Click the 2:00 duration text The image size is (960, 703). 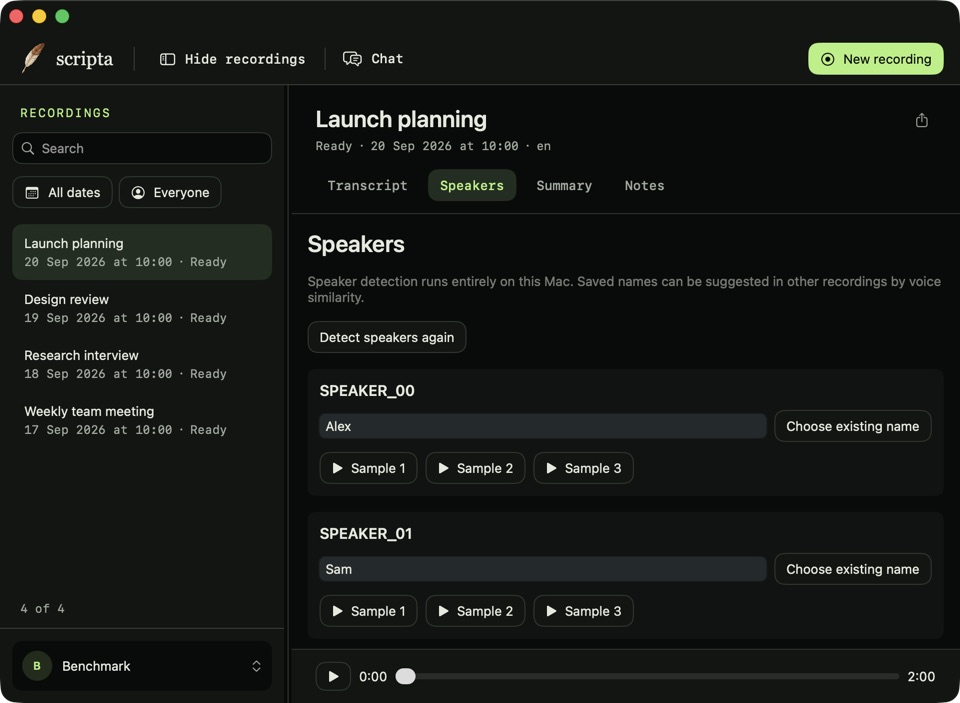click(x=921, y=676)
